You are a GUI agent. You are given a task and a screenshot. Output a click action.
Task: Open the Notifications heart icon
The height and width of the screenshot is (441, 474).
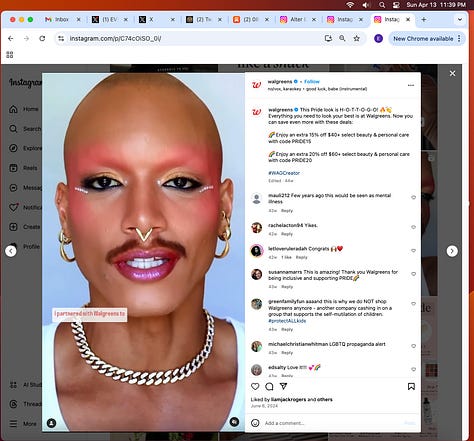13,207
